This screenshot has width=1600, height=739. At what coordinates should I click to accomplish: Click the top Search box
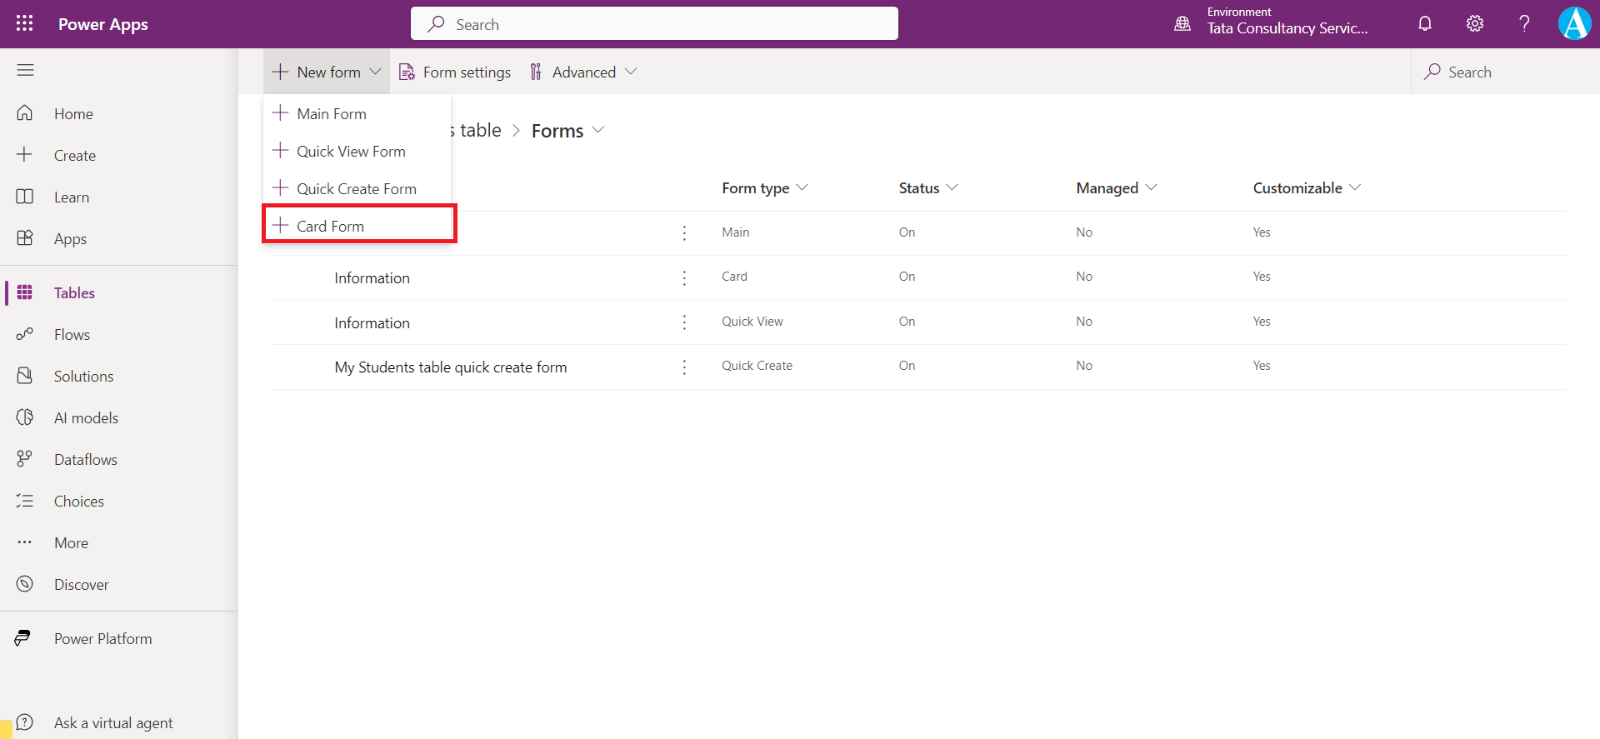[654, 24]
